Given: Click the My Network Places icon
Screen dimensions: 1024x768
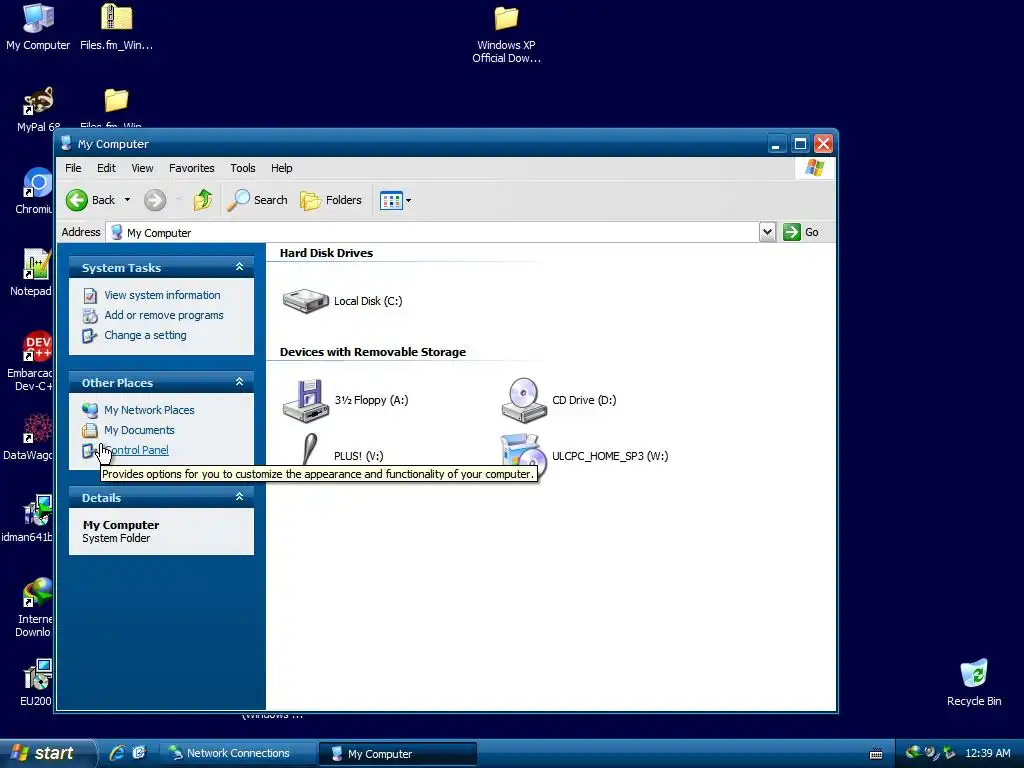Looking at the screenshot, I should pos(89,410).
